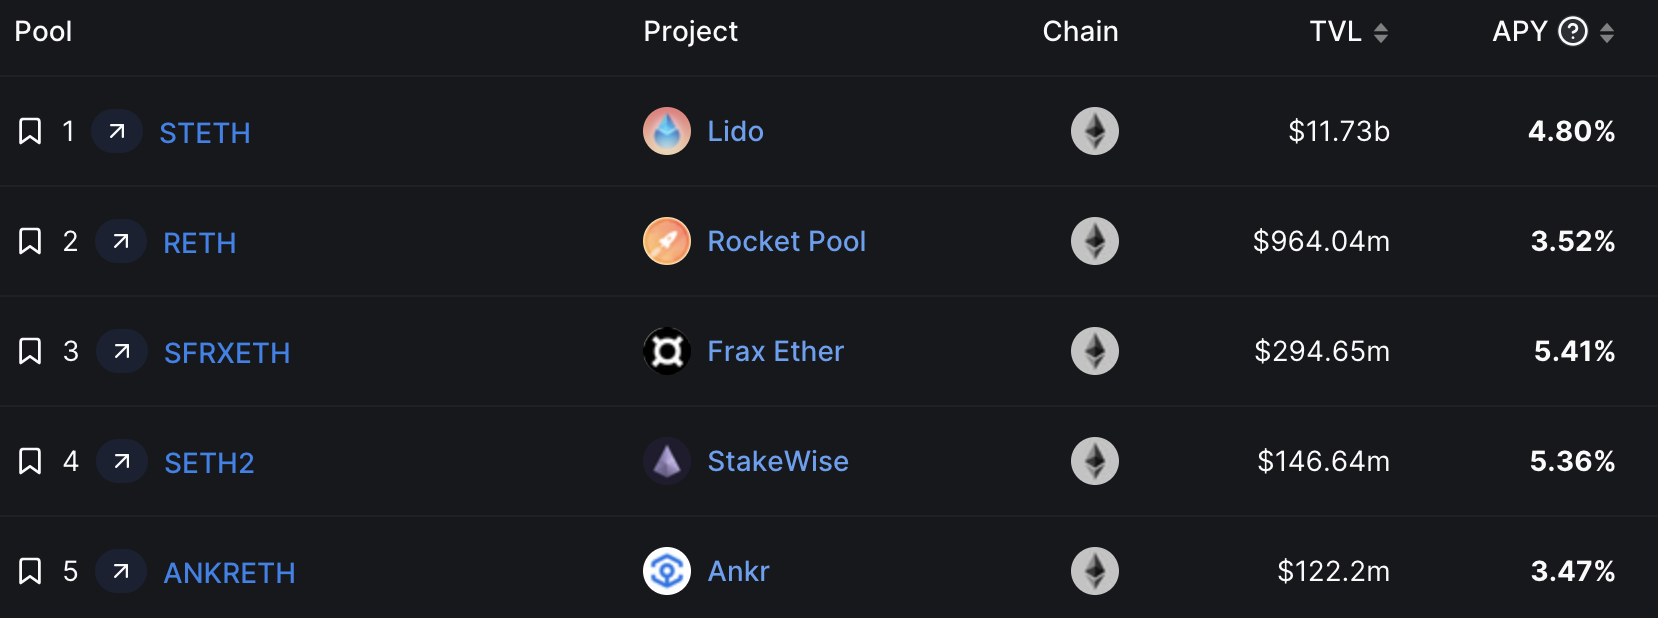Click the SETH2 pool bookmark icon
1658x618 pixels.
coord(30,461)
